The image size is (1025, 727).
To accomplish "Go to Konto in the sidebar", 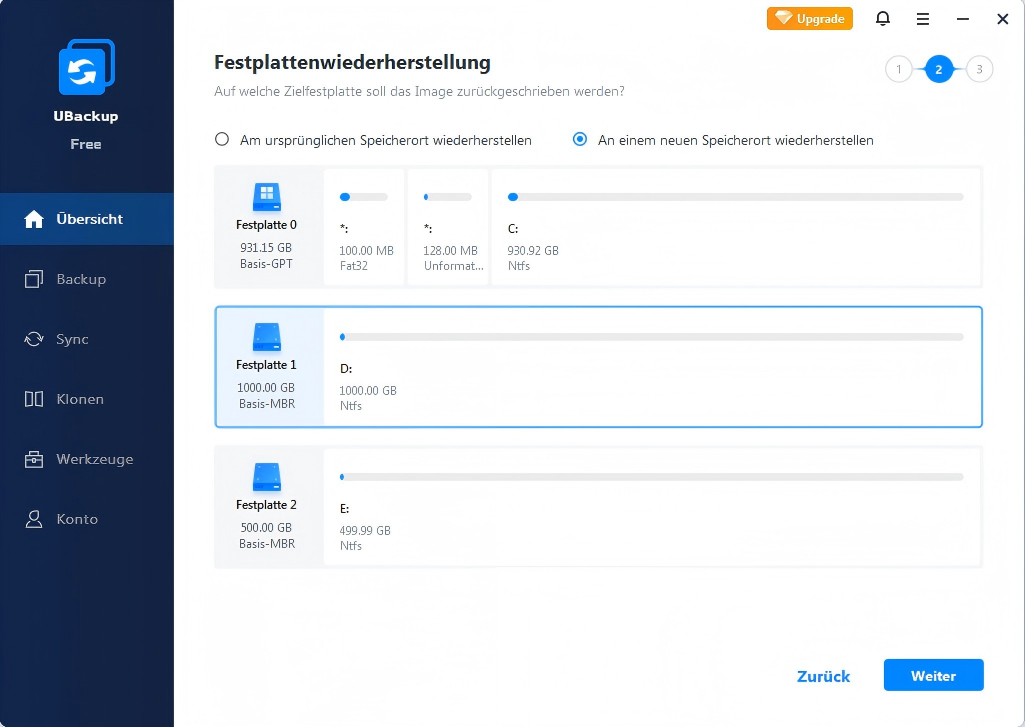I will [77, 519].
